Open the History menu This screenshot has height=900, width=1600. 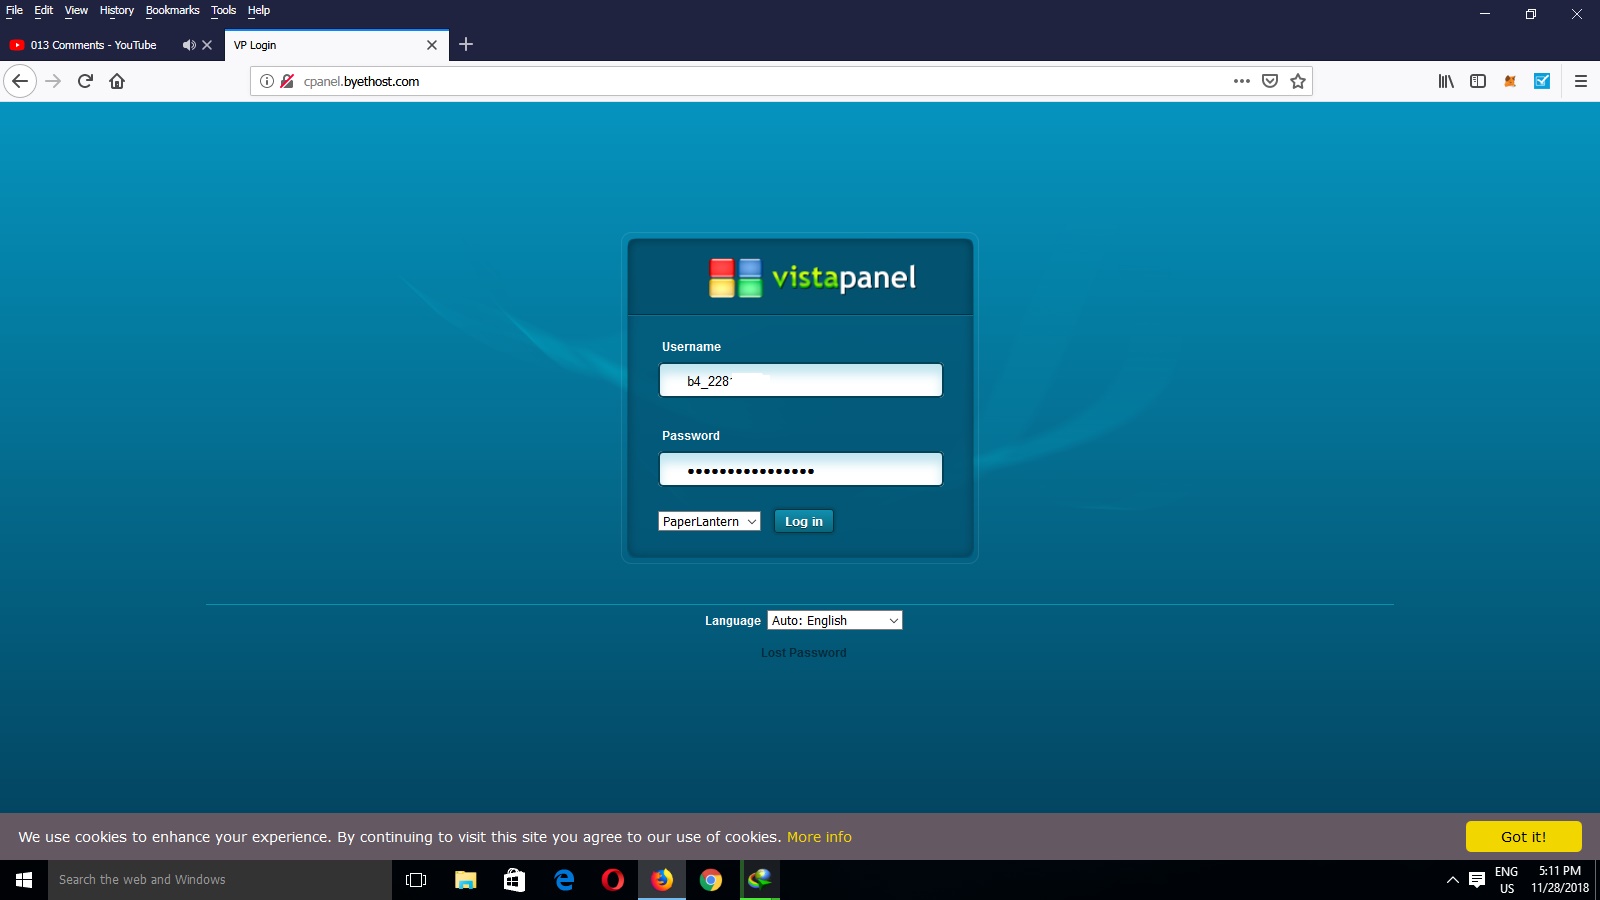tap(117, 10)
